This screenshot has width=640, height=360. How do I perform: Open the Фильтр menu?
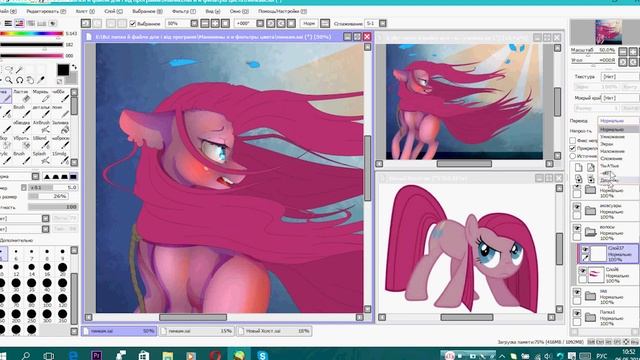[x=183, y=11]
